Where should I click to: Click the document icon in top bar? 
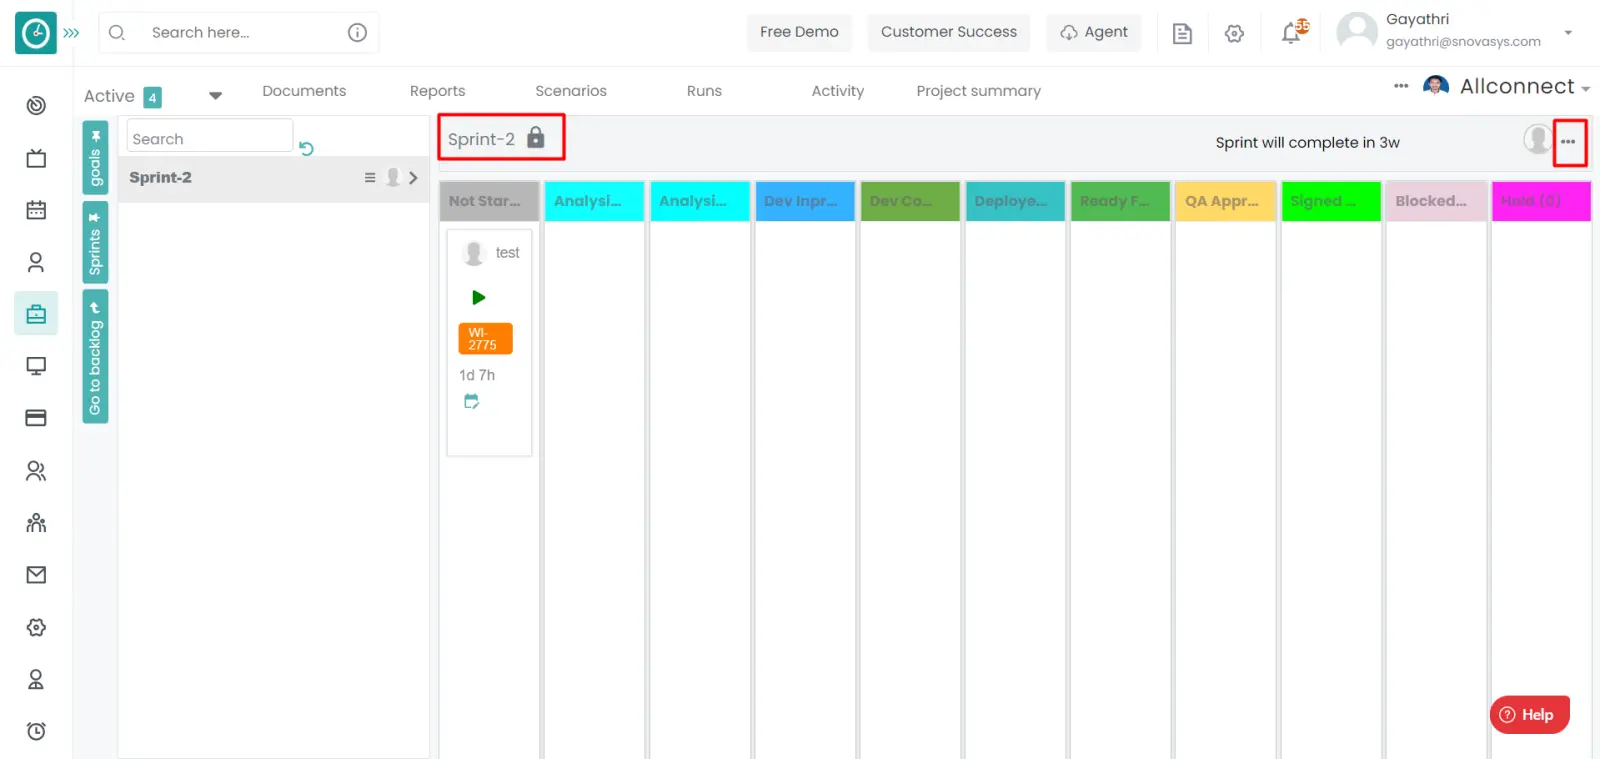(1182, 33)
